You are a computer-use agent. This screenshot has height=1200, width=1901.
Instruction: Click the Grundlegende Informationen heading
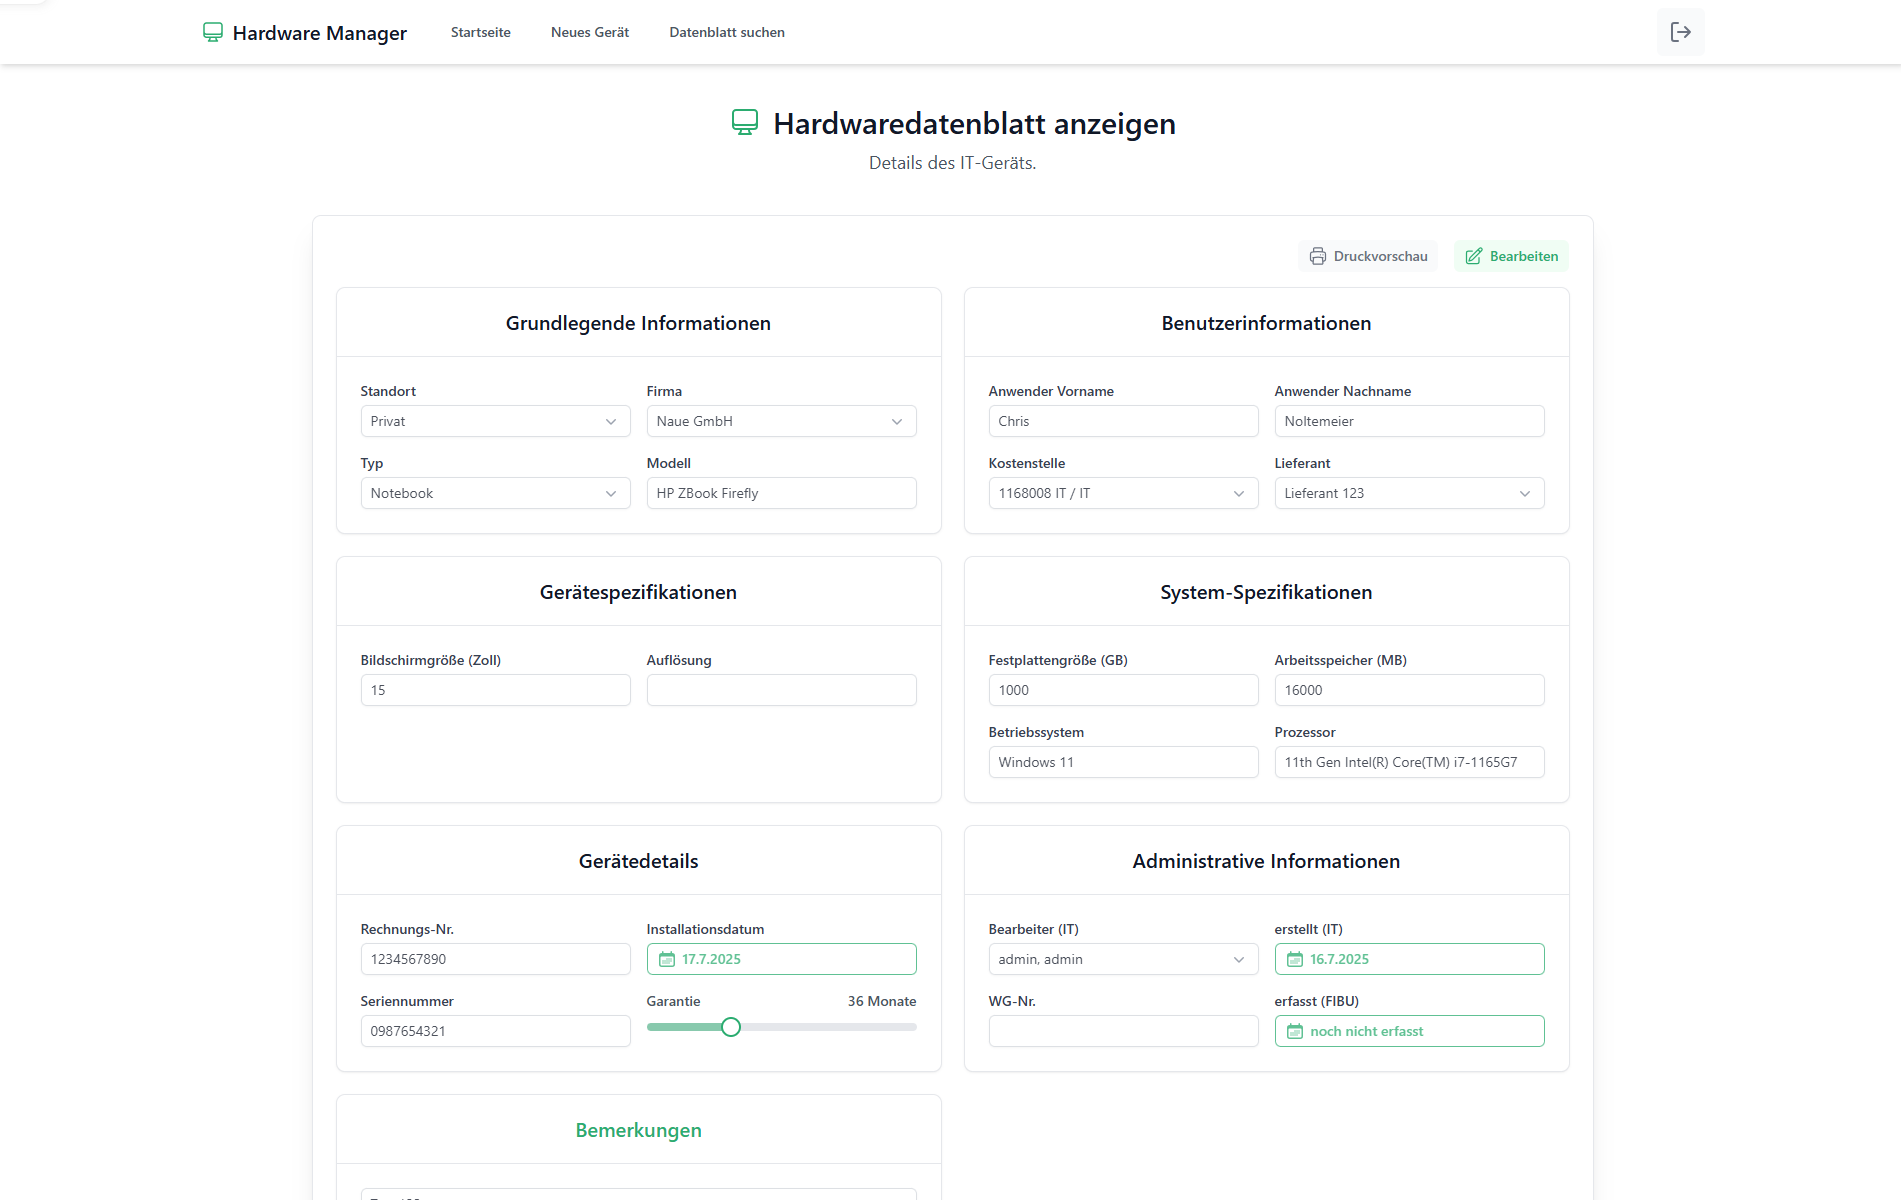point(638,323)
